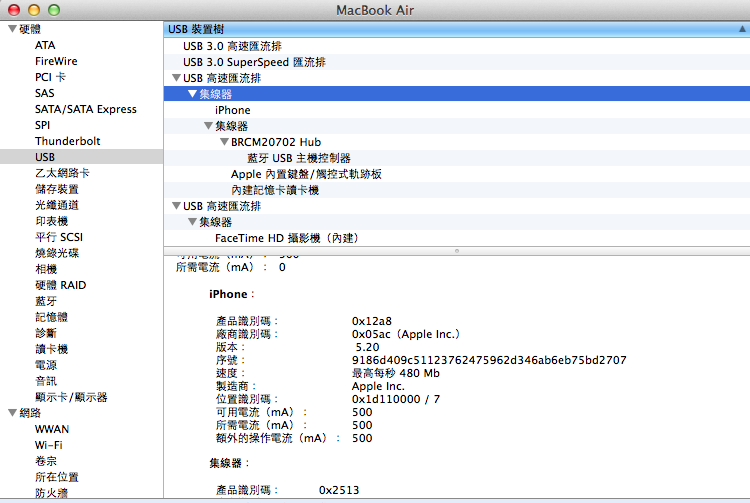Image resolution: width=750 pixels, height=503 pixels.
Task: Select 顯示卡/顯示器 in the sidebar
Action: [x=71, y=397]
